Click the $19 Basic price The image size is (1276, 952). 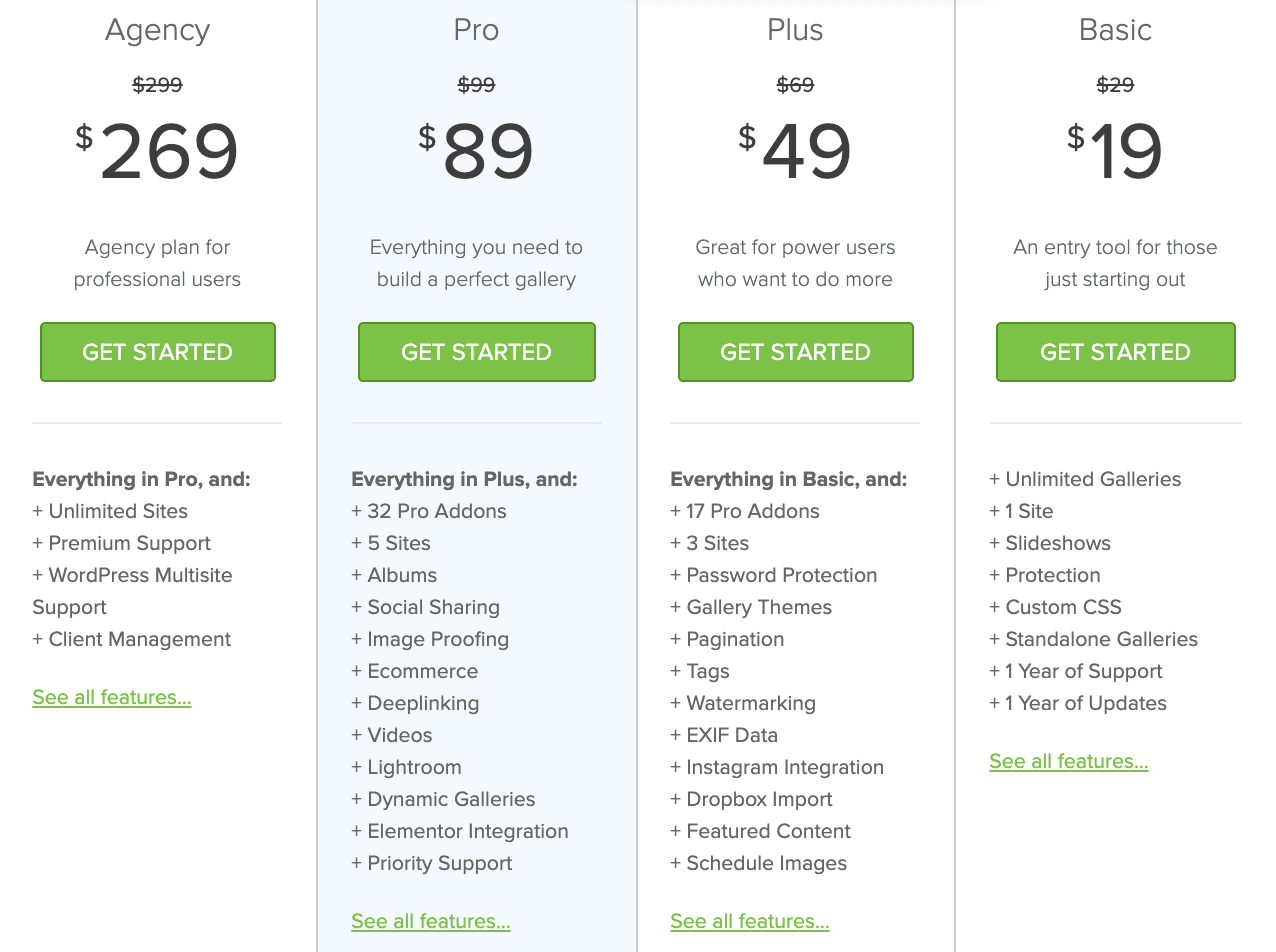coord(1125,153)
